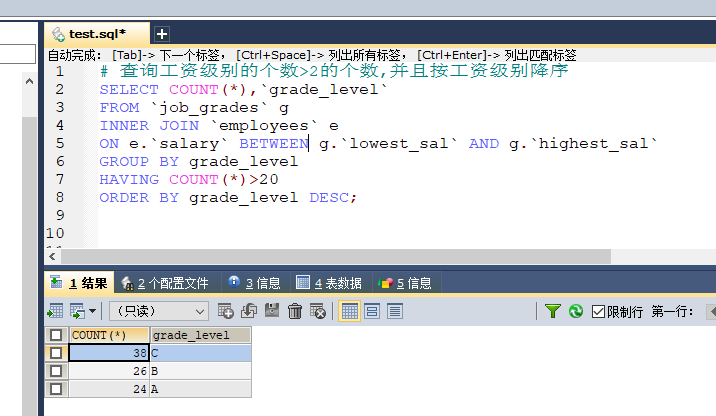The width and height of the screenshot is (716, 416).
Task: Switch to grid view mode
Action: (x=349, y=311)
